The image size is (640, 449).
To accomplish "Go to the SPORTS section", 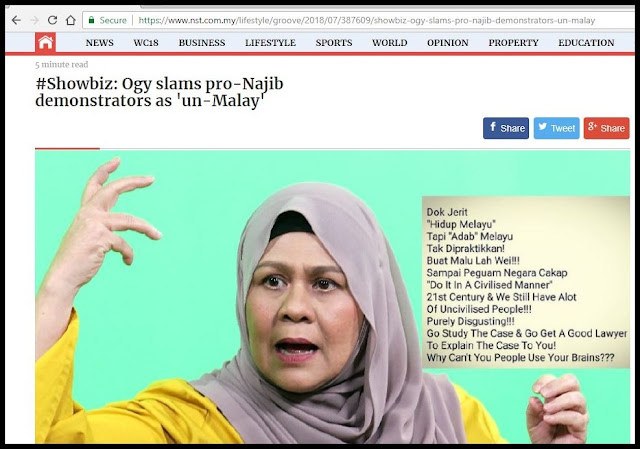I will 333,43.
